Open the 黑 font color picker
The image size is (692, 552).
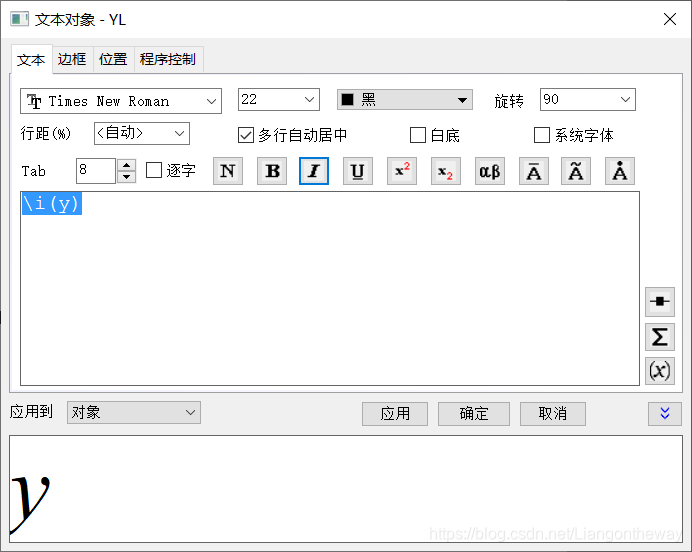405,100
